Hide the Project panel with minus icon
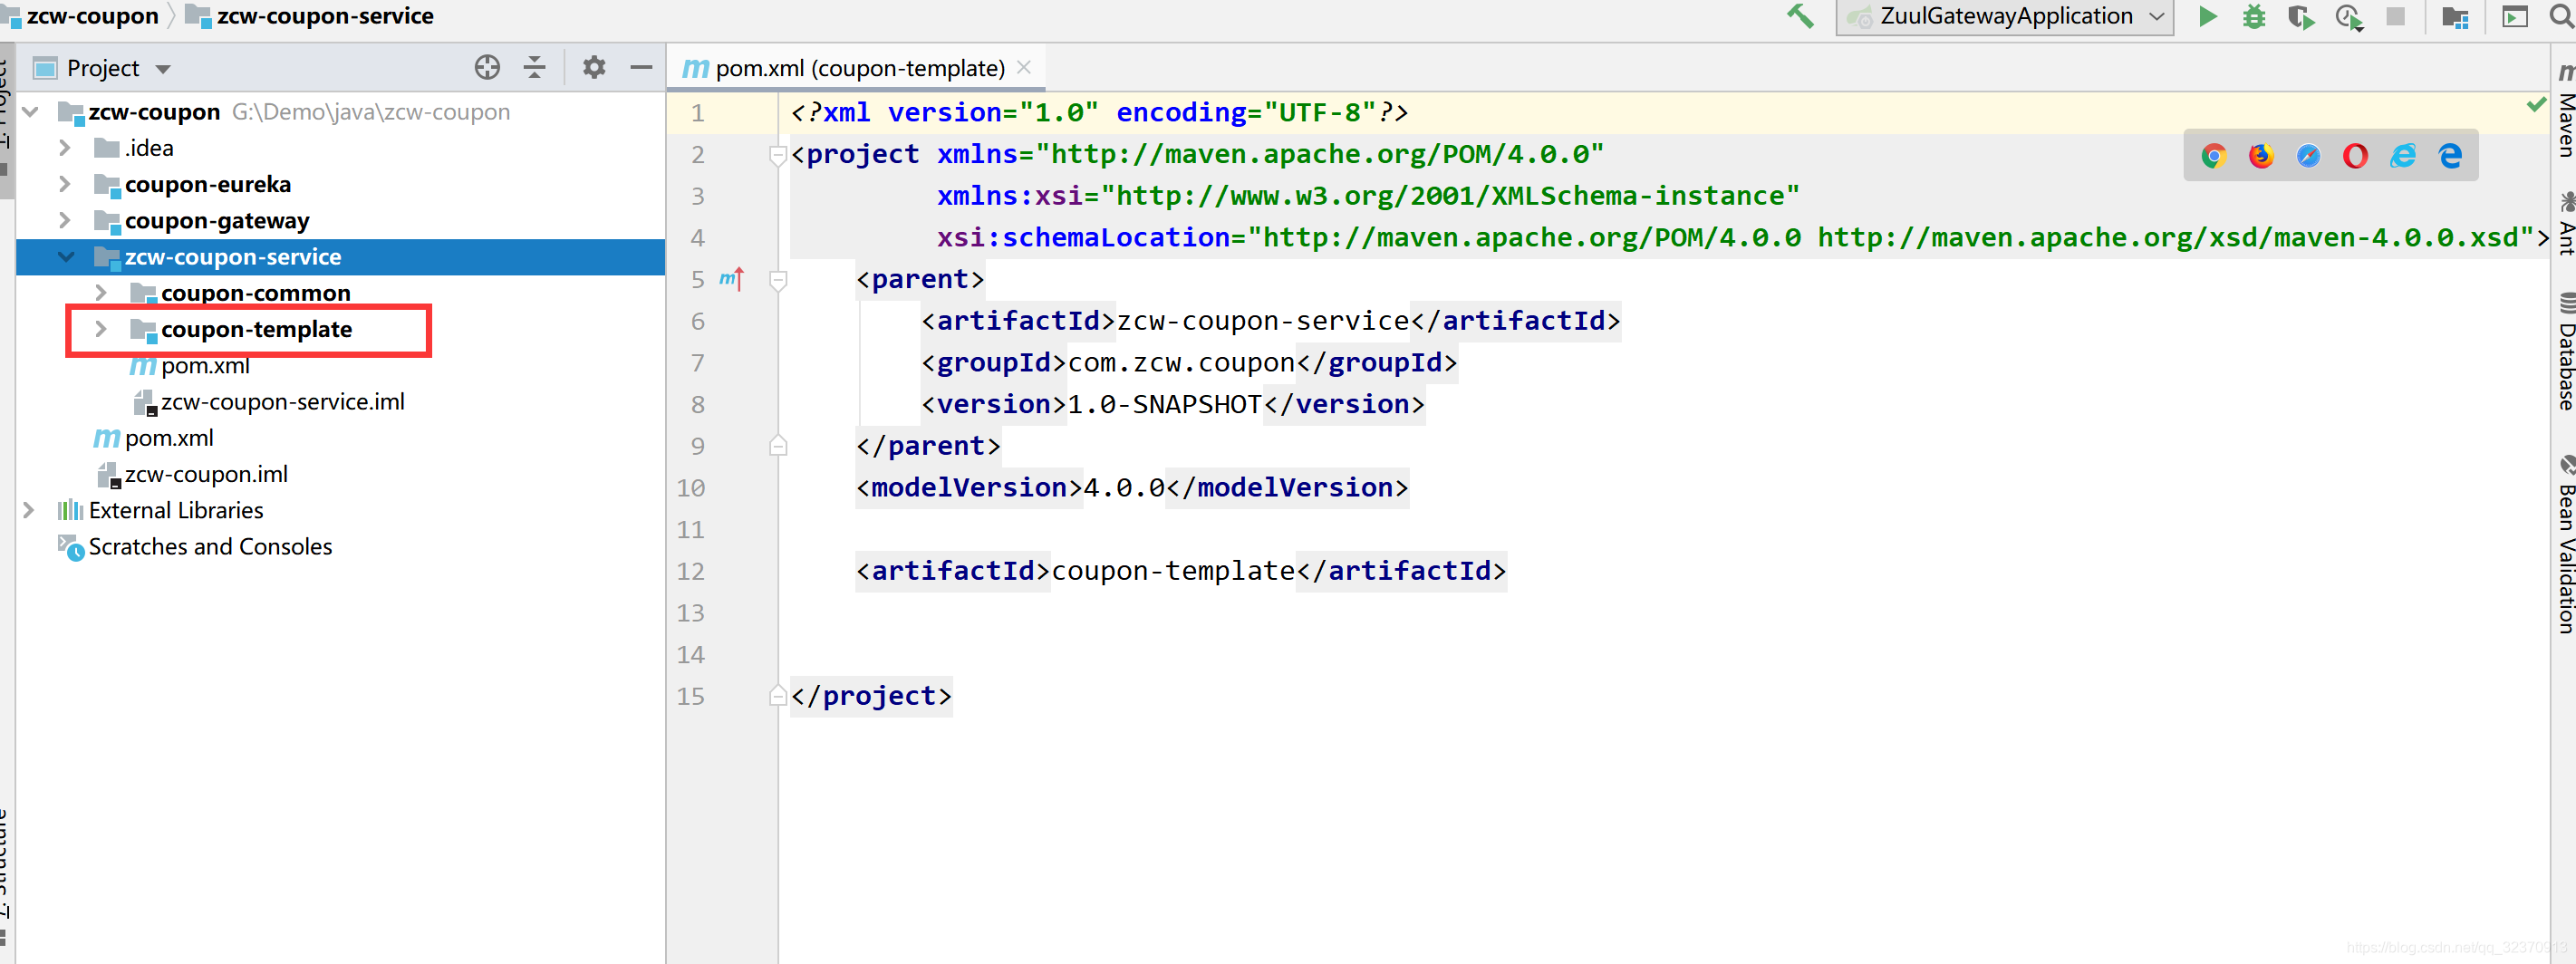 [x=641, y=67]
